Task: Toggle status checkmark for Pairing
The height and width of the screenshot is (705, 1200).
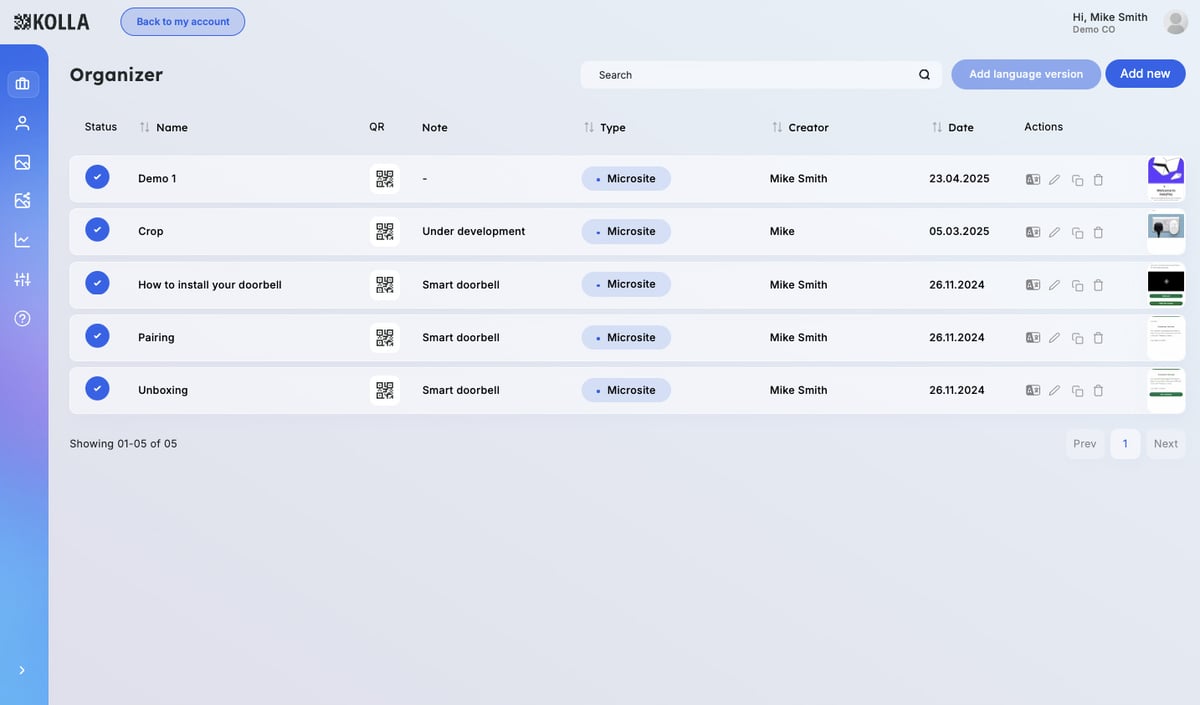Action: click(x=97, y=336)
